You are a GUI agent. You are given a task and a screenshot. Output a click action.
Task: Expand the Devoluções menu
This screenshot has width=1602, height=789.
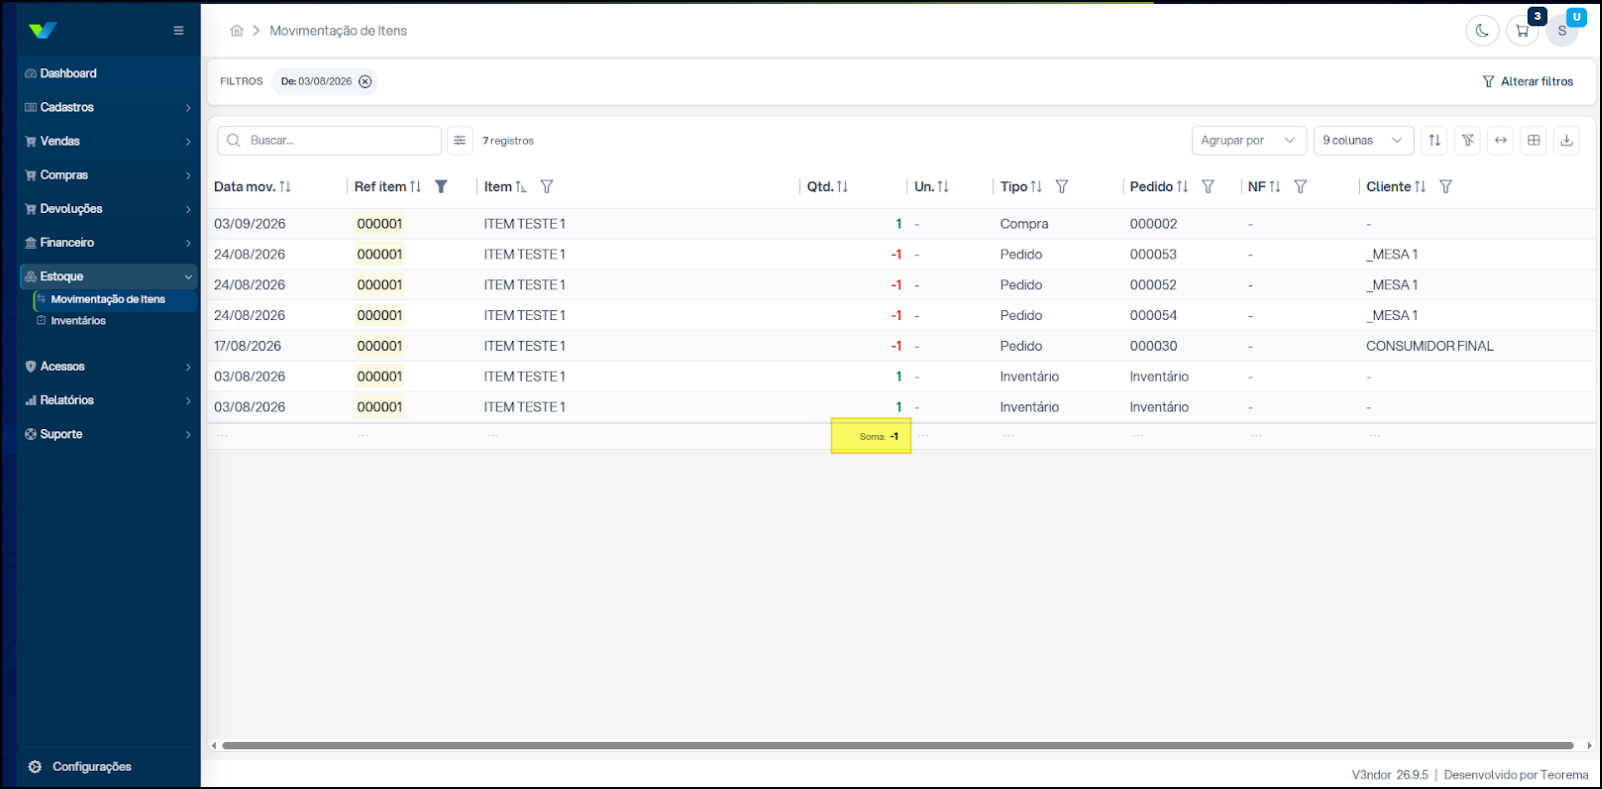pos(108,210)
